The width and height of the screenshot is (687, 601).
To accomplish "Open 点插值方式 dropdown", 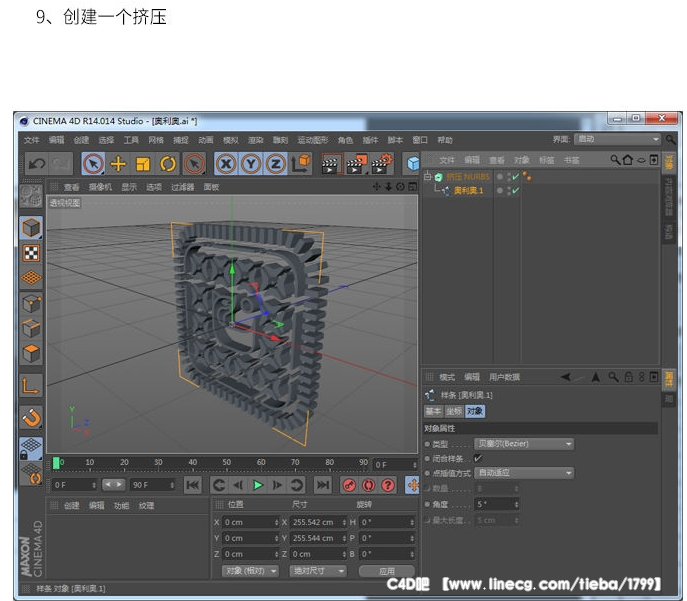I will [524, 473].
